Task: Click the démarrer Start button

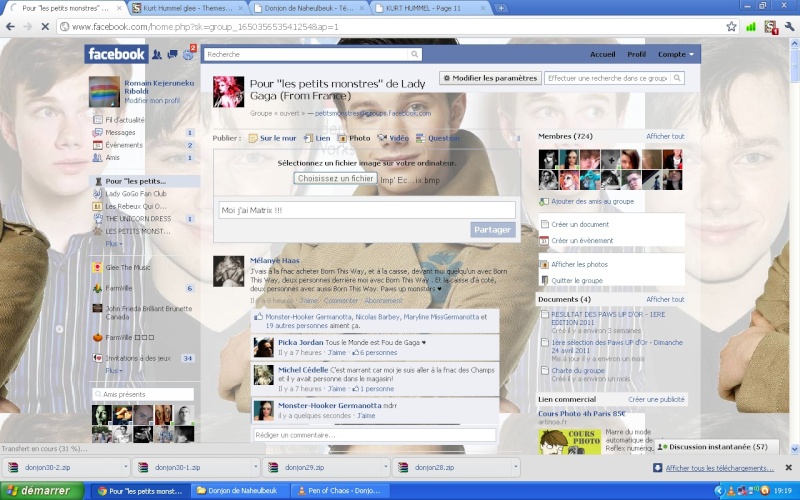Action: (x=42, y=491)
